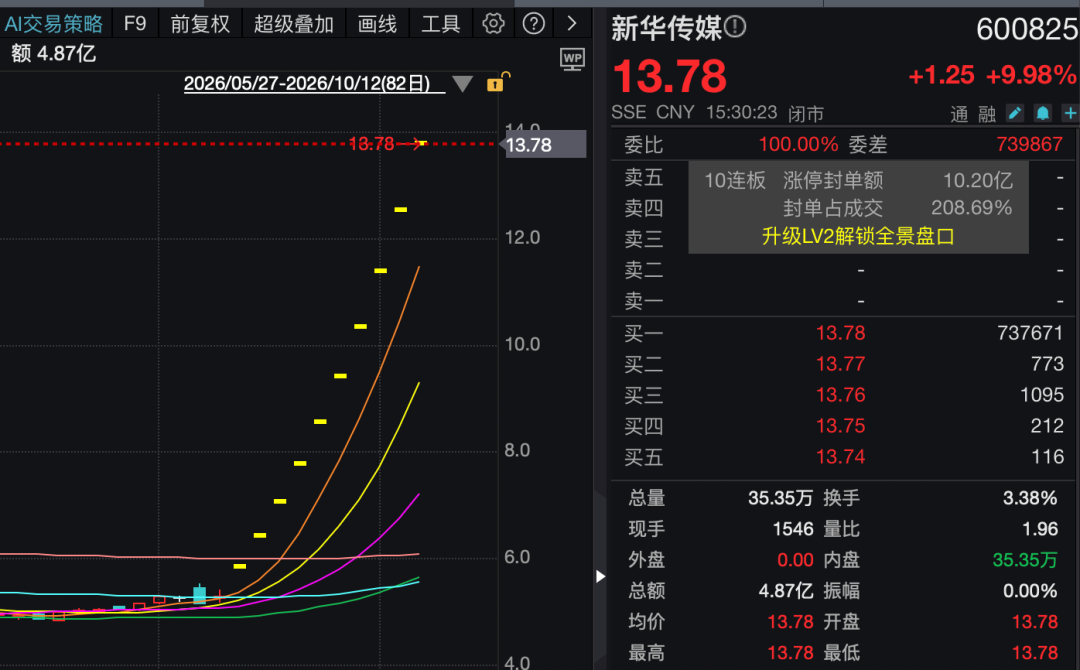Image resolution: width=1080 pixels, height=670 pixels.
Task: Click the large teal candlestick on chart
Action: 200,594
